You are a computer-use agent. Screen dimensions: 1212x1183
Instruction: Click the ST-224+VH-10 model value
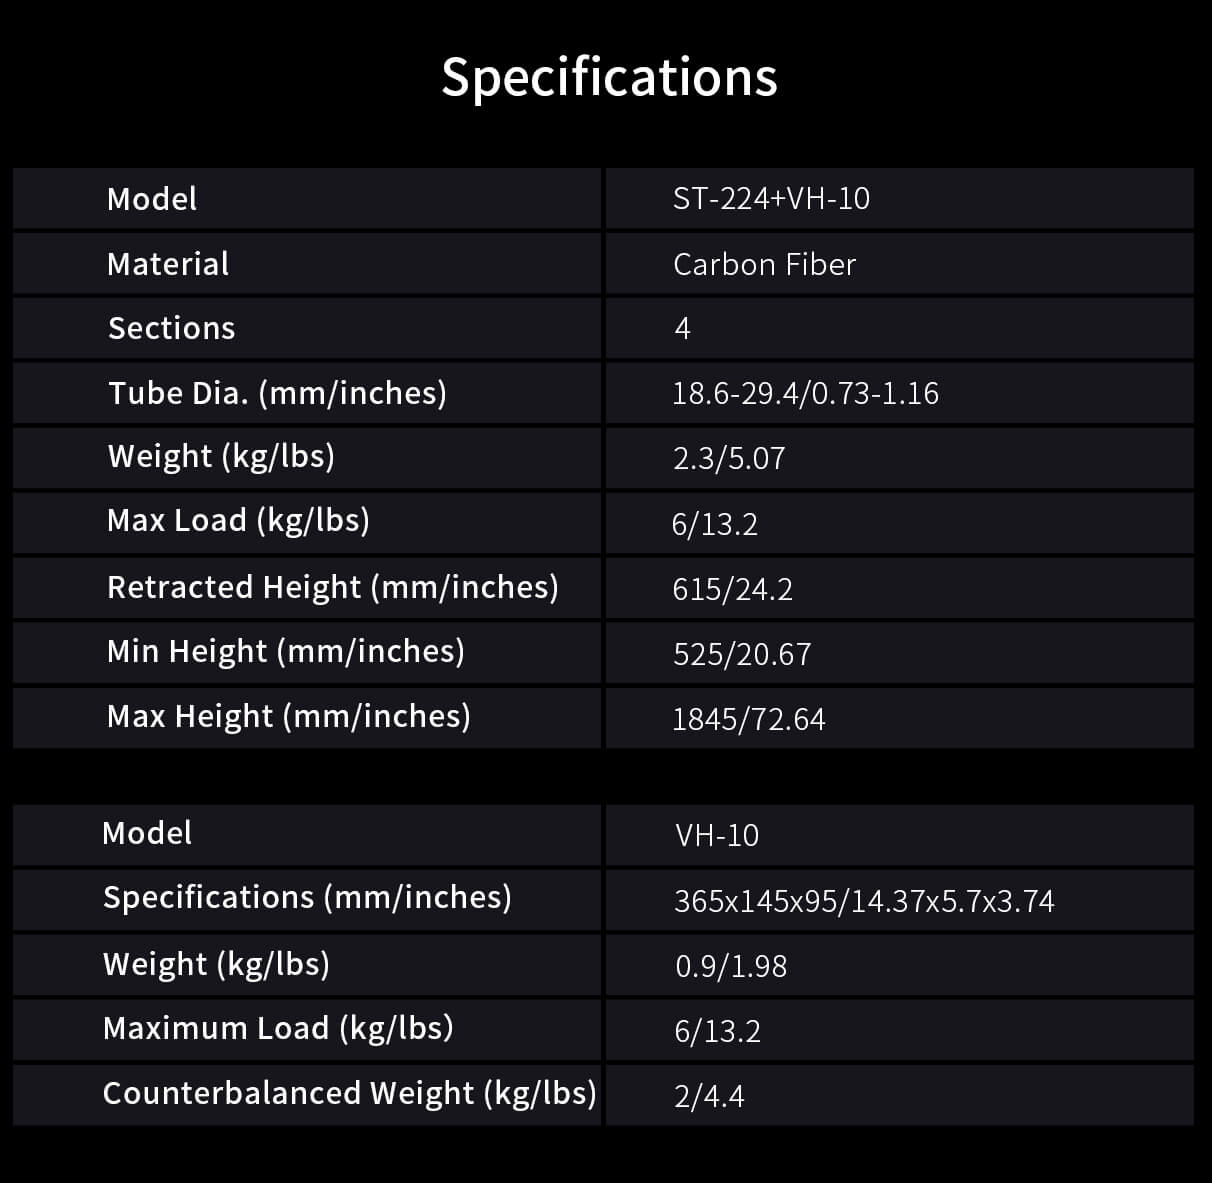pos(771,199)
